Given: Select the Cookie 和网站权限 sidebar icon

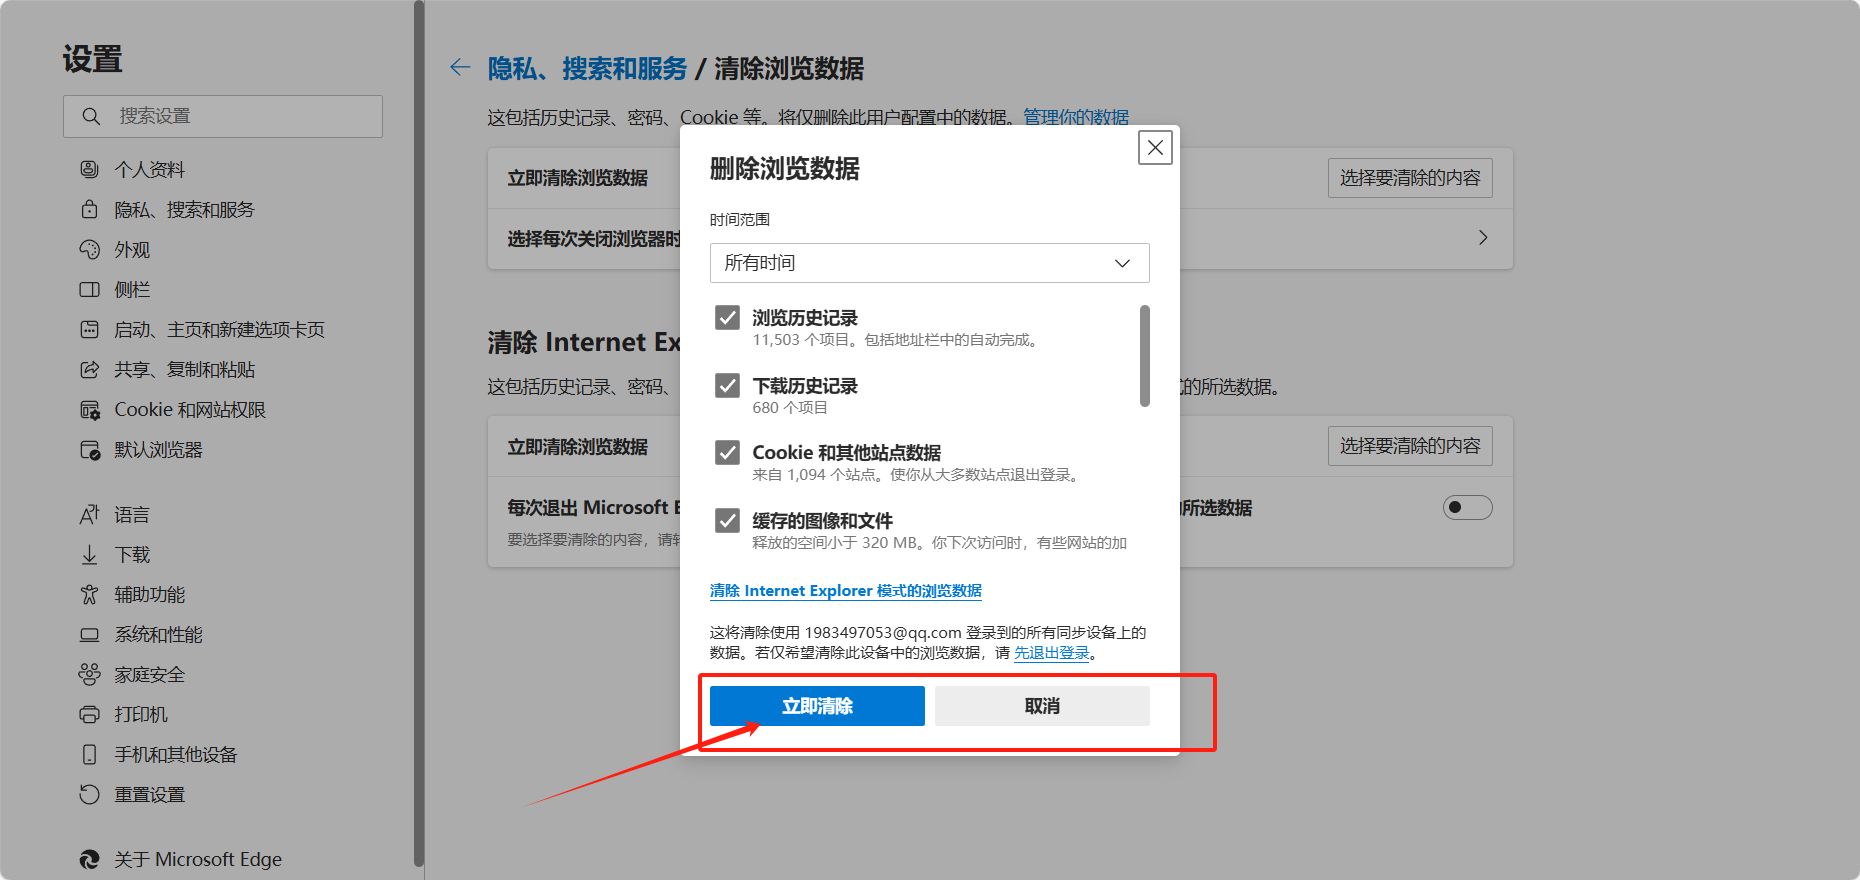Looking at the screenshot, I should point(90,410).
